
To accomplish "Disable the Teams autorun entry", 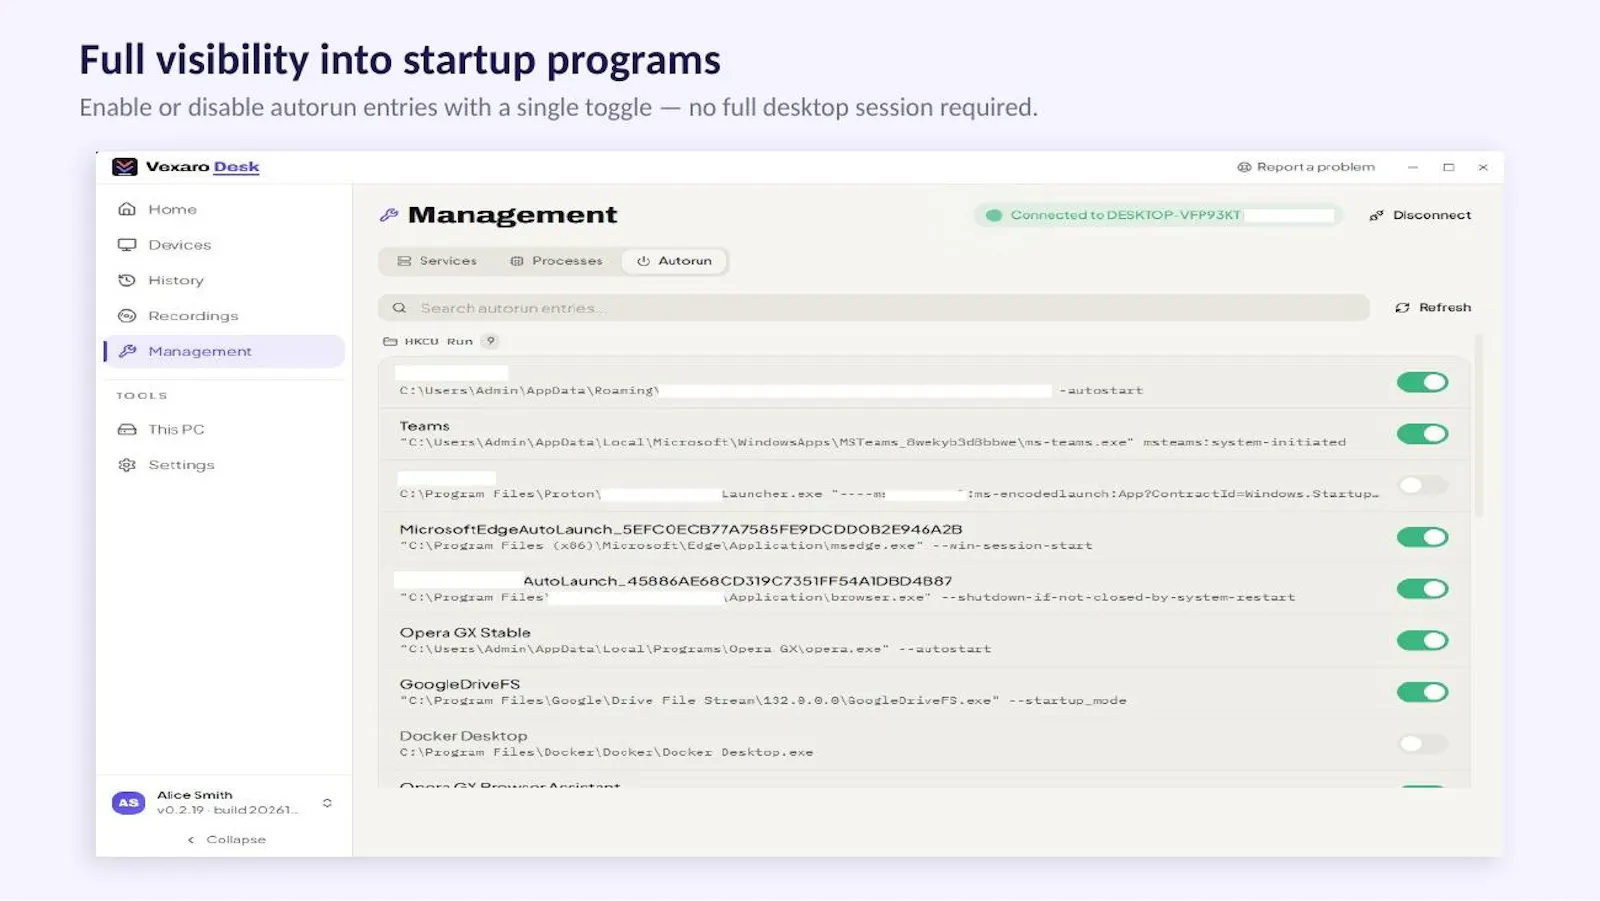I will pyautogui.click(x=1422, y=434).
